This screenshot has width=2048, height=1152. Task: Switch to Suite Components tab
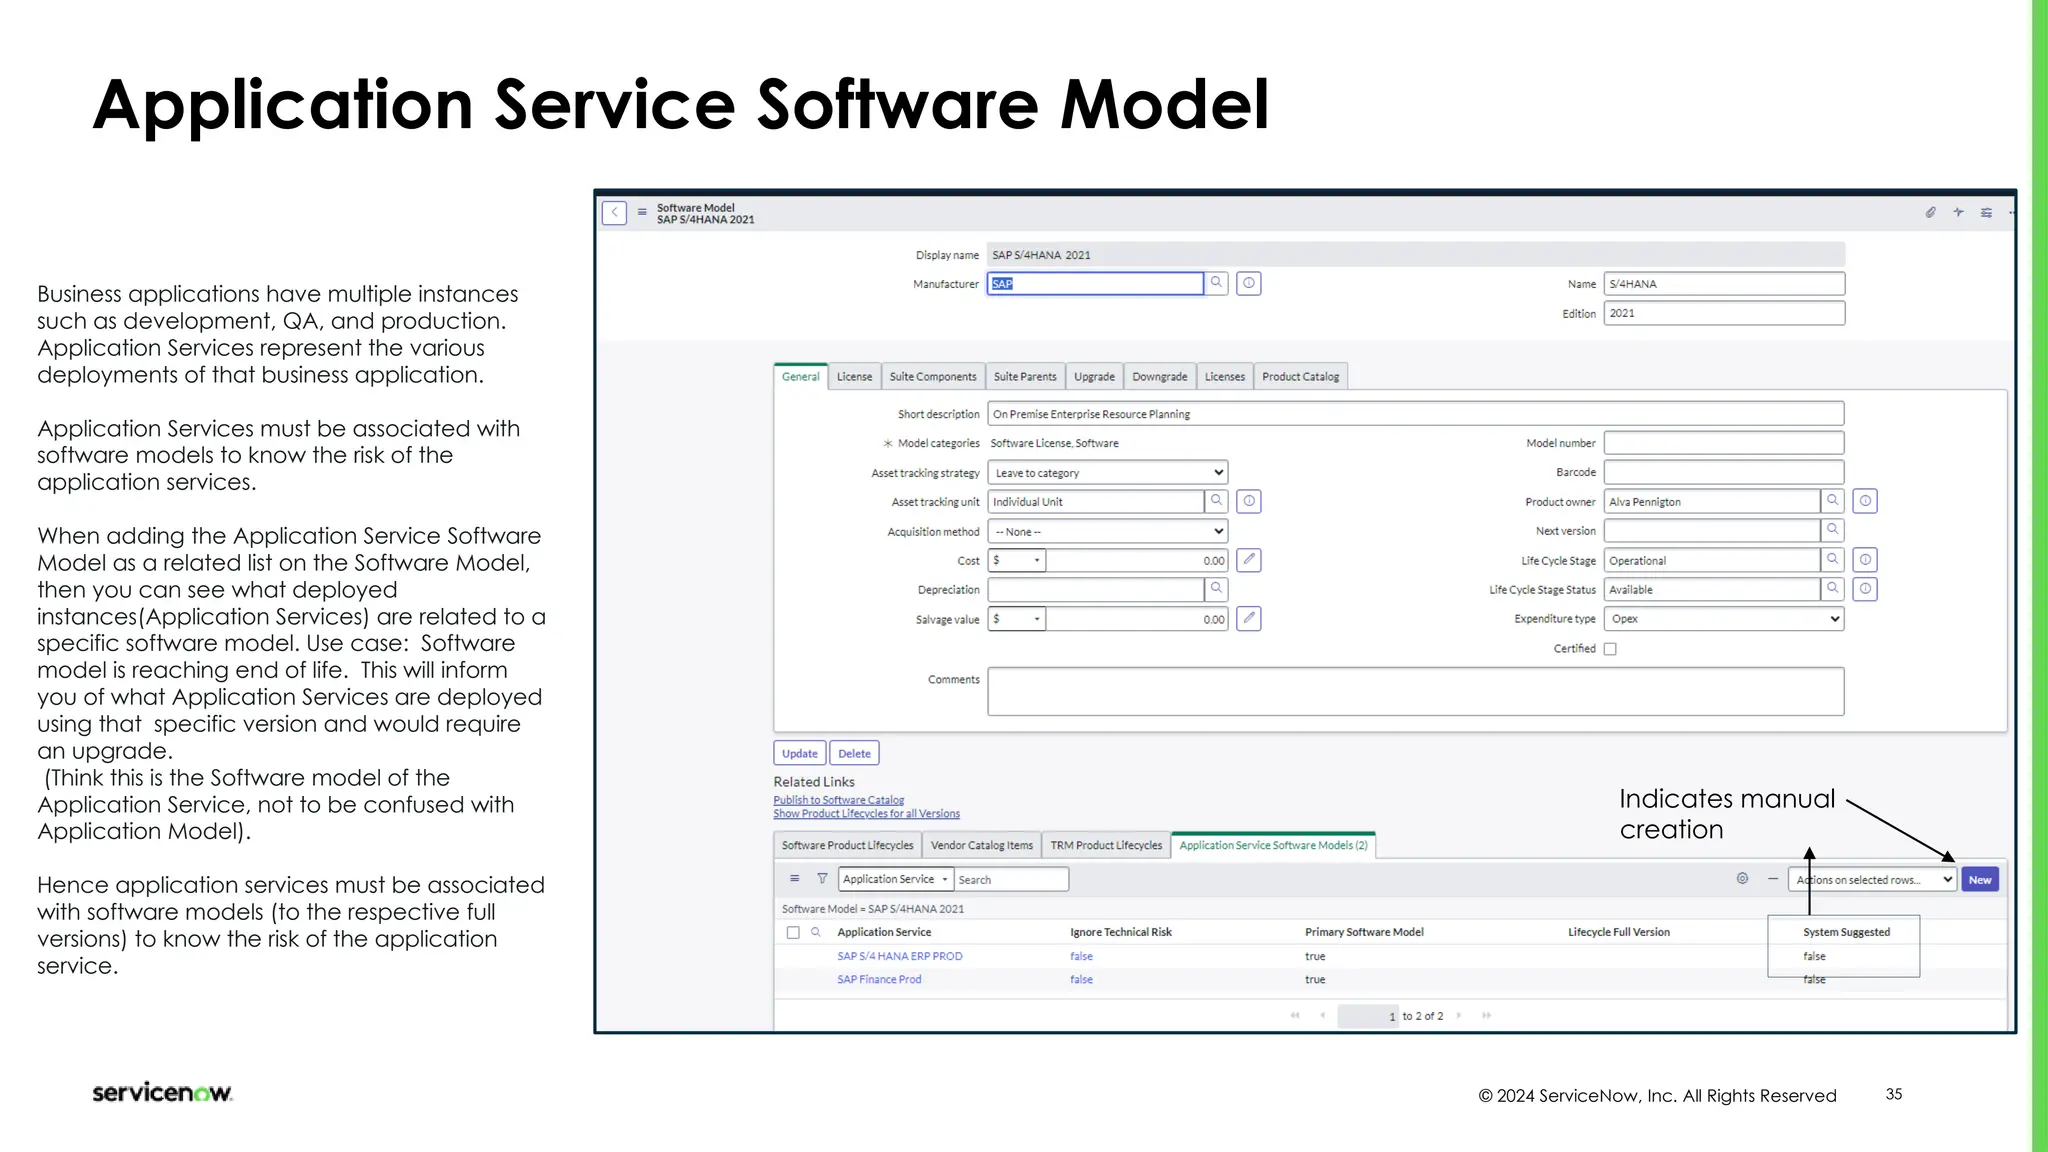click(x=933, y=377)
